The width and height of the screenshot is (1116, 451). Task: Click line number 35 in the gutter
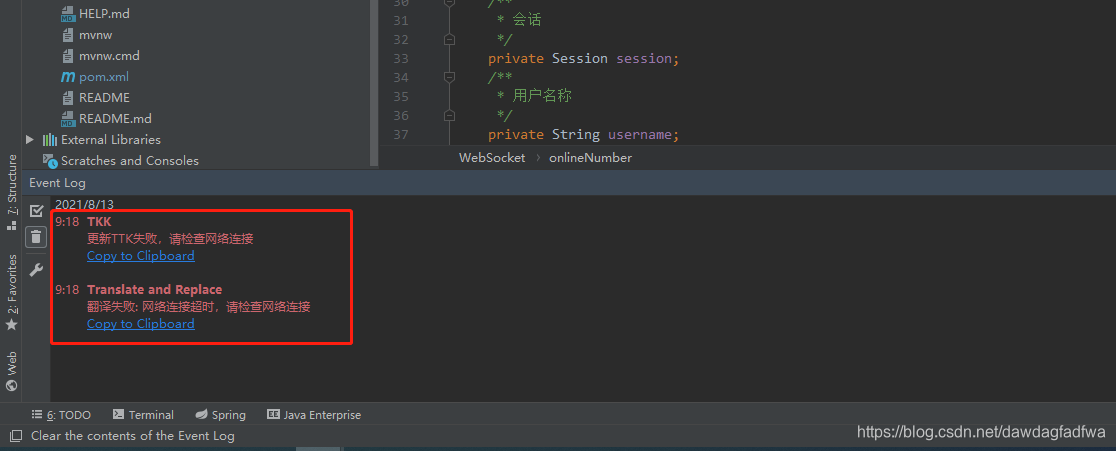pyautogui.click(x=401, y=96)
